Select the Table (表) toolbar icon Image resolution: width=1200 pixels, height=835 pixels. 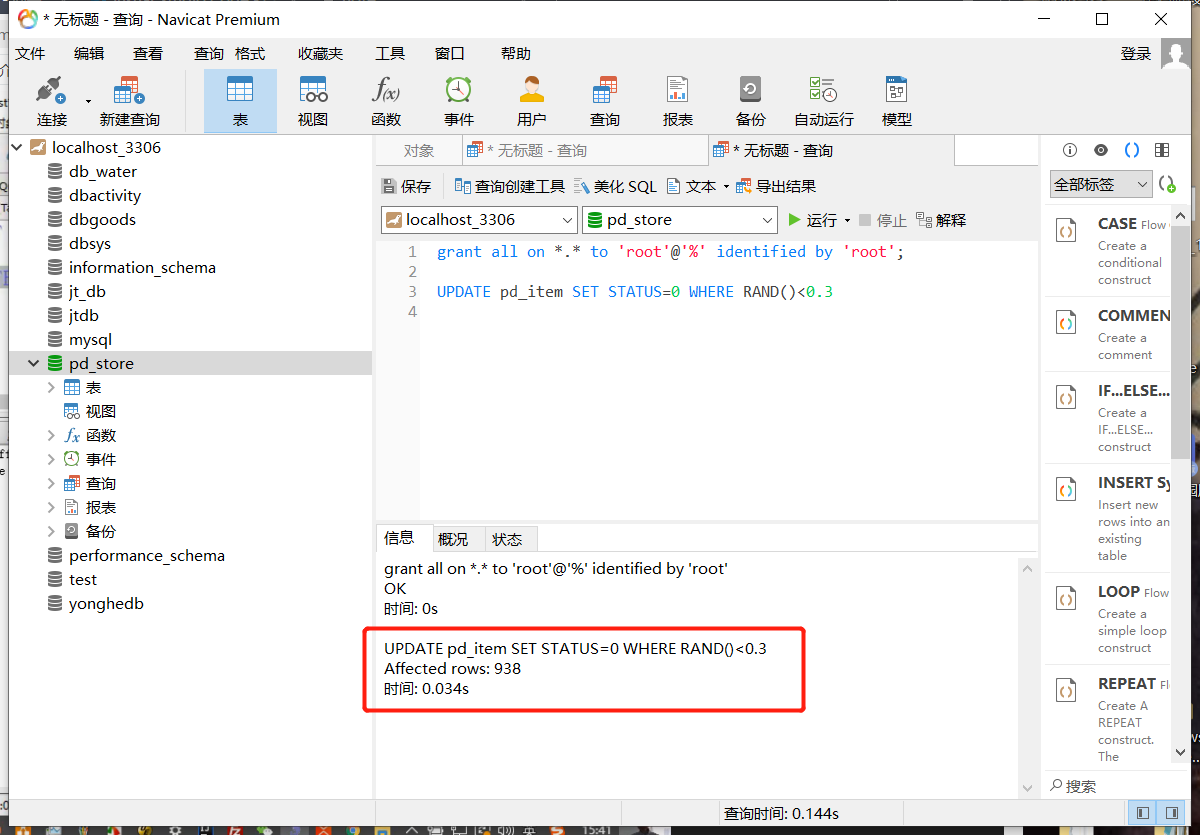point(240,101)
